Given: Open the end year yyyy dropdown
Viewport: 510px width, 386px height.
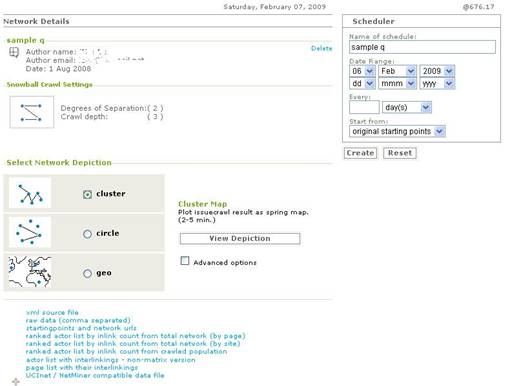Looking at the screenshot, I should [x=437, y=83].
